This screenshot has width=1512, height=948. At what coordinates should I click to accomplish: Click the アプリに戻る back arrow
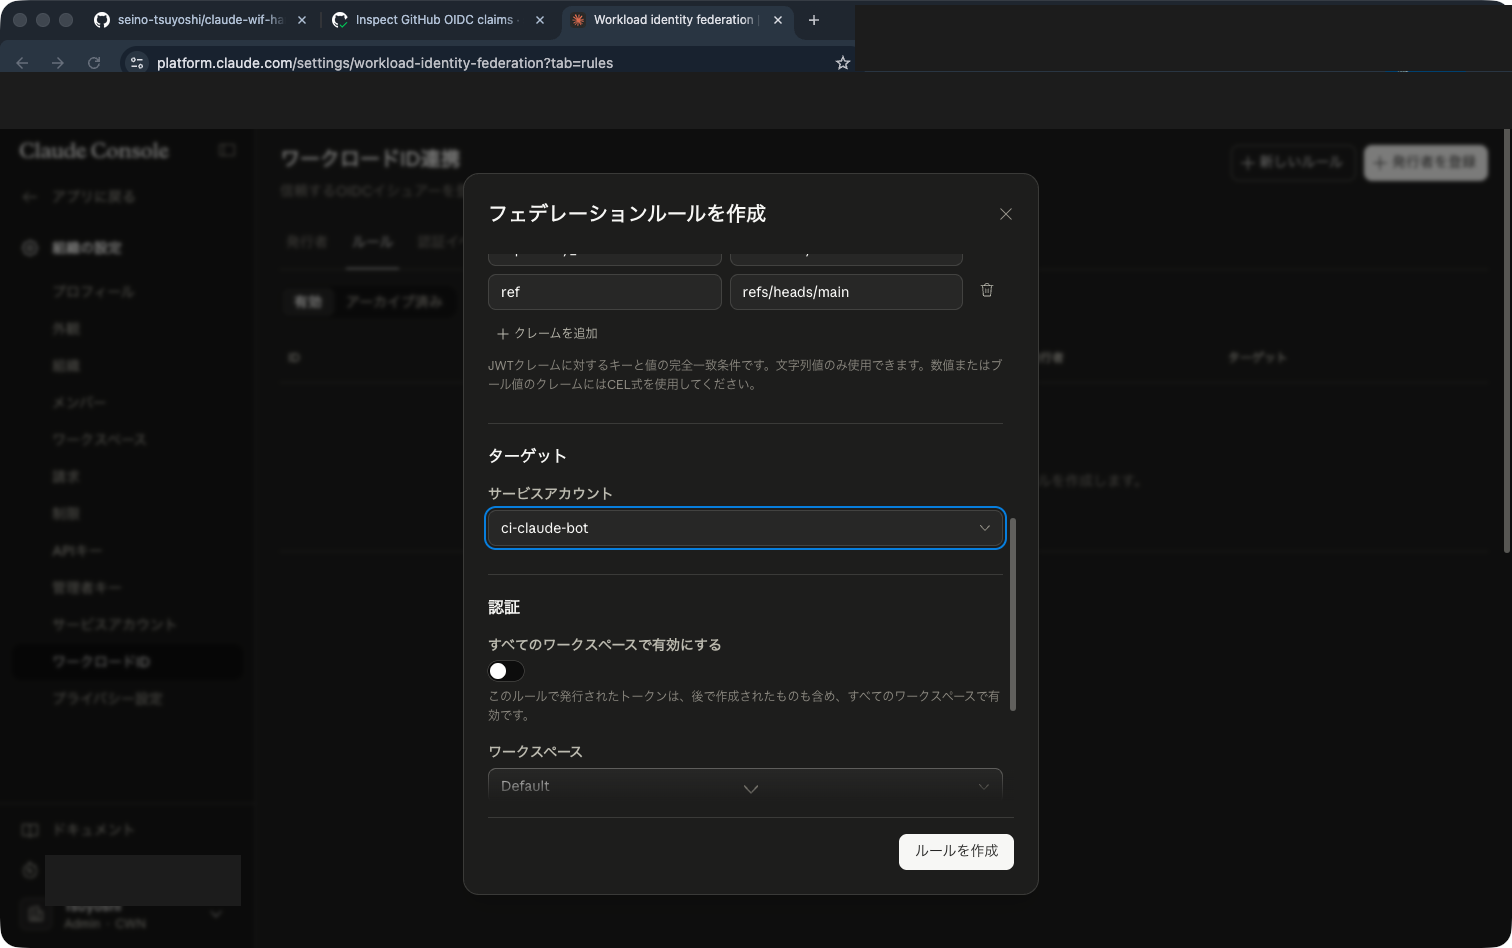[x=30, y=197]
